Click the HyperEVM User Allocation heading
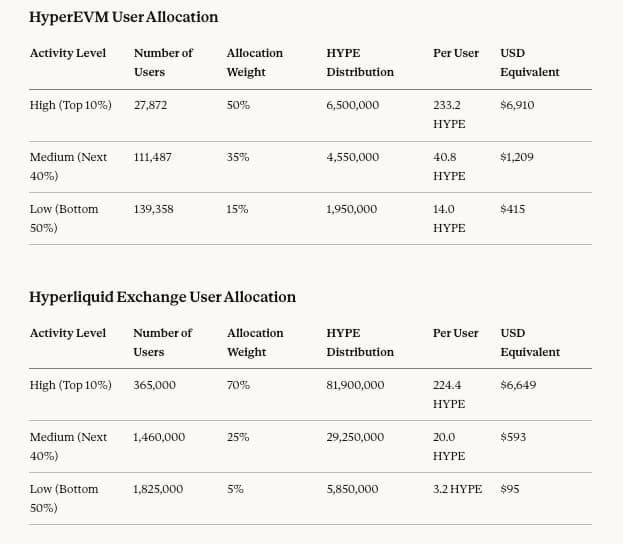 (x=123, y=17)
